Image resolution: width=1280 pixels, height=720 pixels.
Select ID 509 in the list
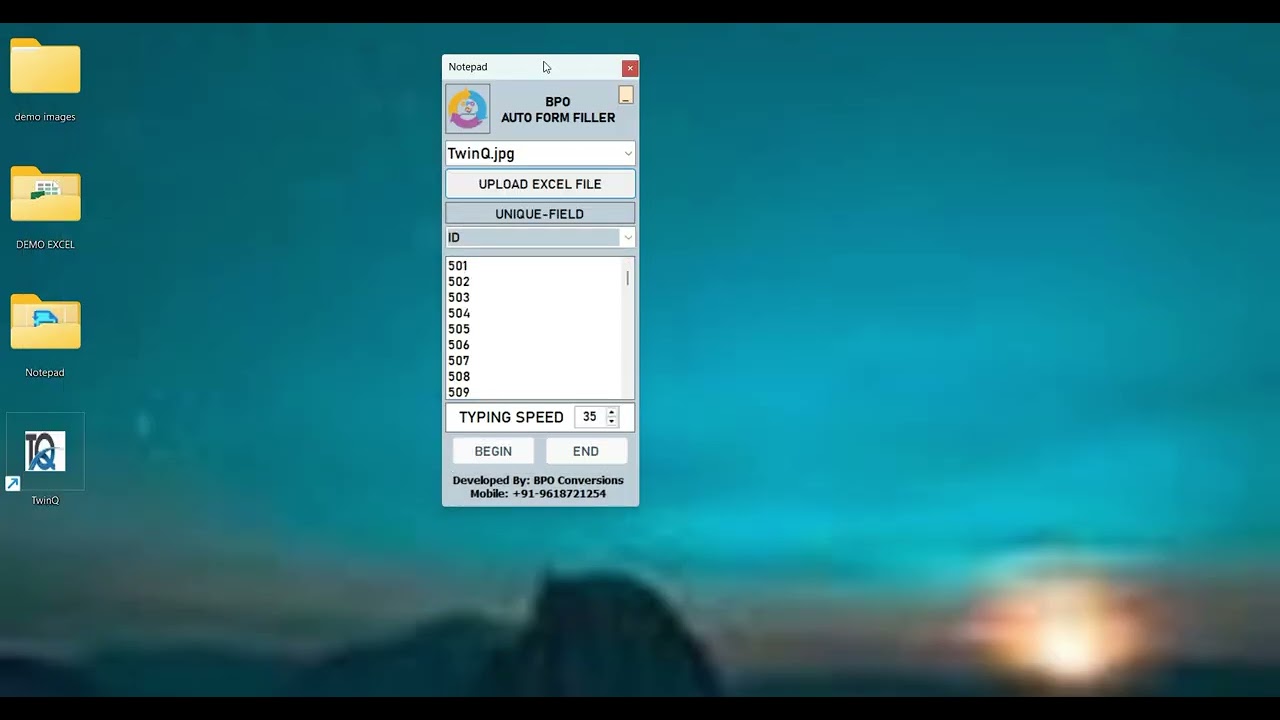pyautogui.click(x=535, y=392)
